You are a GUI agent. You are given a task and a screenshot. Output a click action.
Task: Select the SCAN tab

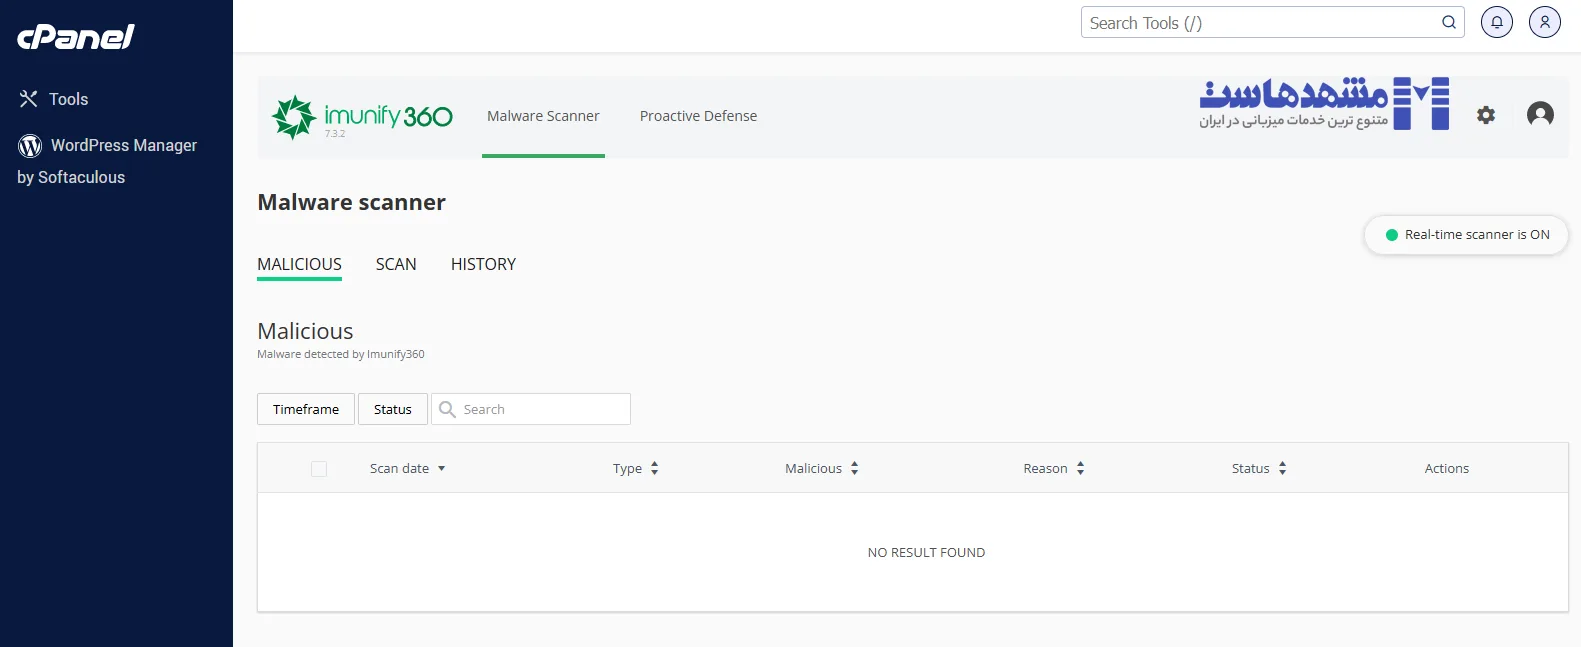pyautogui.click(x=396, y=264)
